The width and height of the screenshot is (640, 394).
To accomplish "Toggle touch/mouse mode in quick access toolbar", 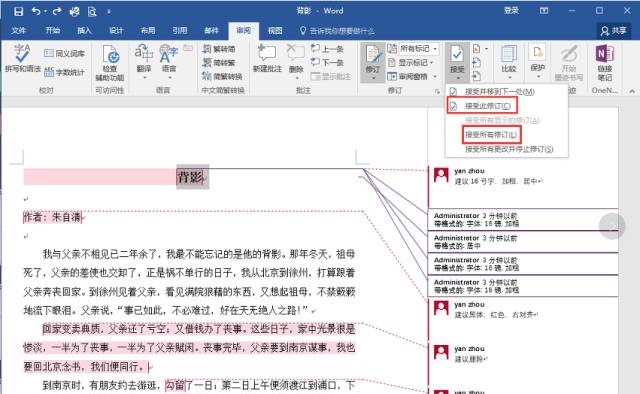I will [x=74, y=11].
